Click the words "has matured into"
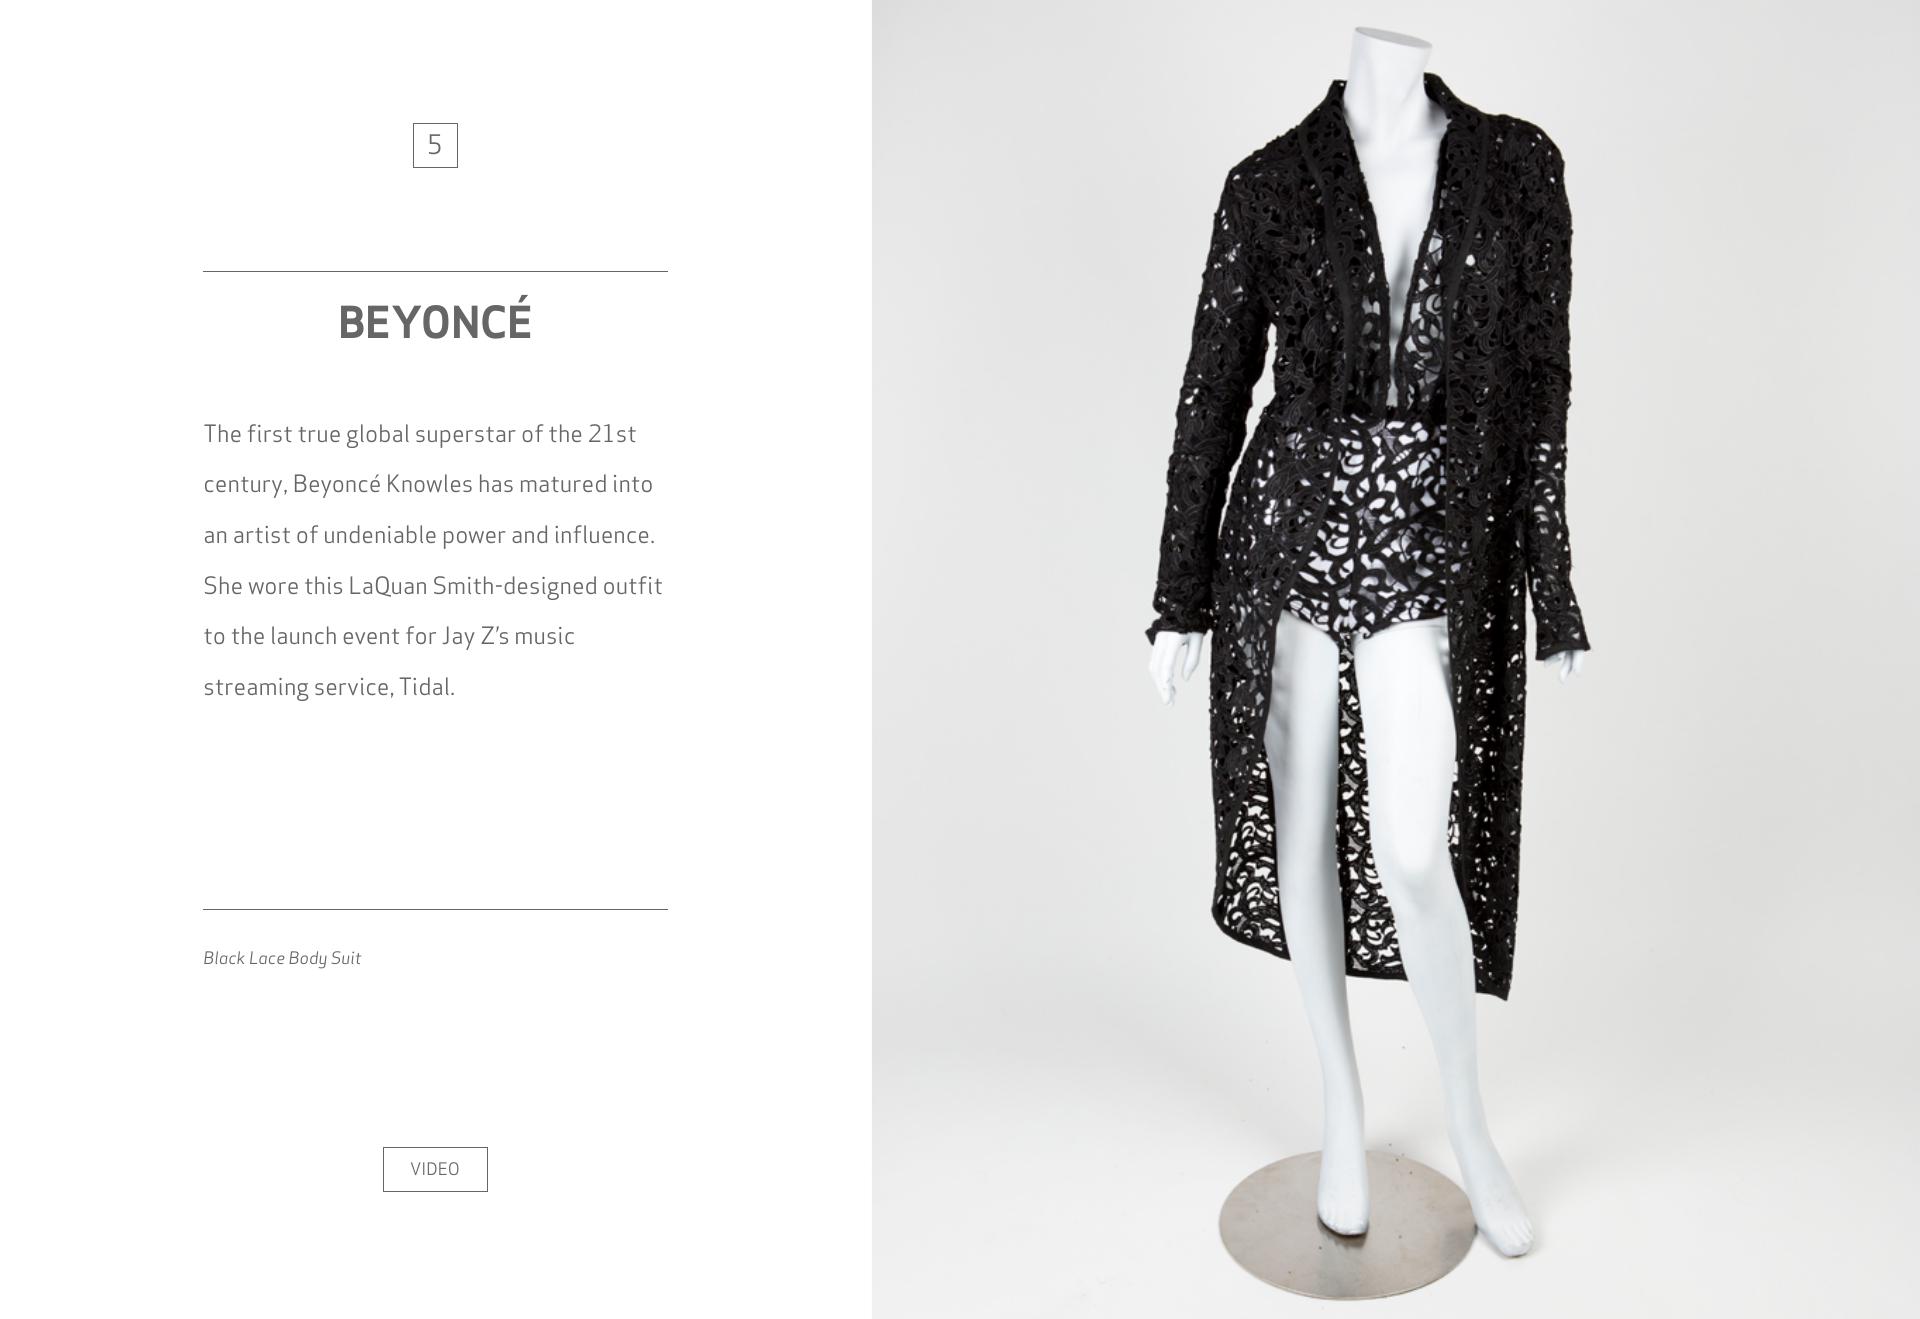 [565, 484]
